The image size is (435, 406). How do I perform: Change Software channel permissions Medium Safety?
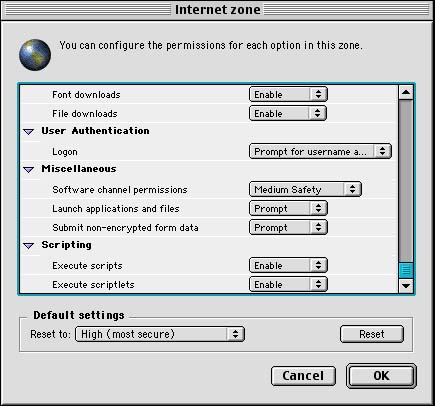305,189
